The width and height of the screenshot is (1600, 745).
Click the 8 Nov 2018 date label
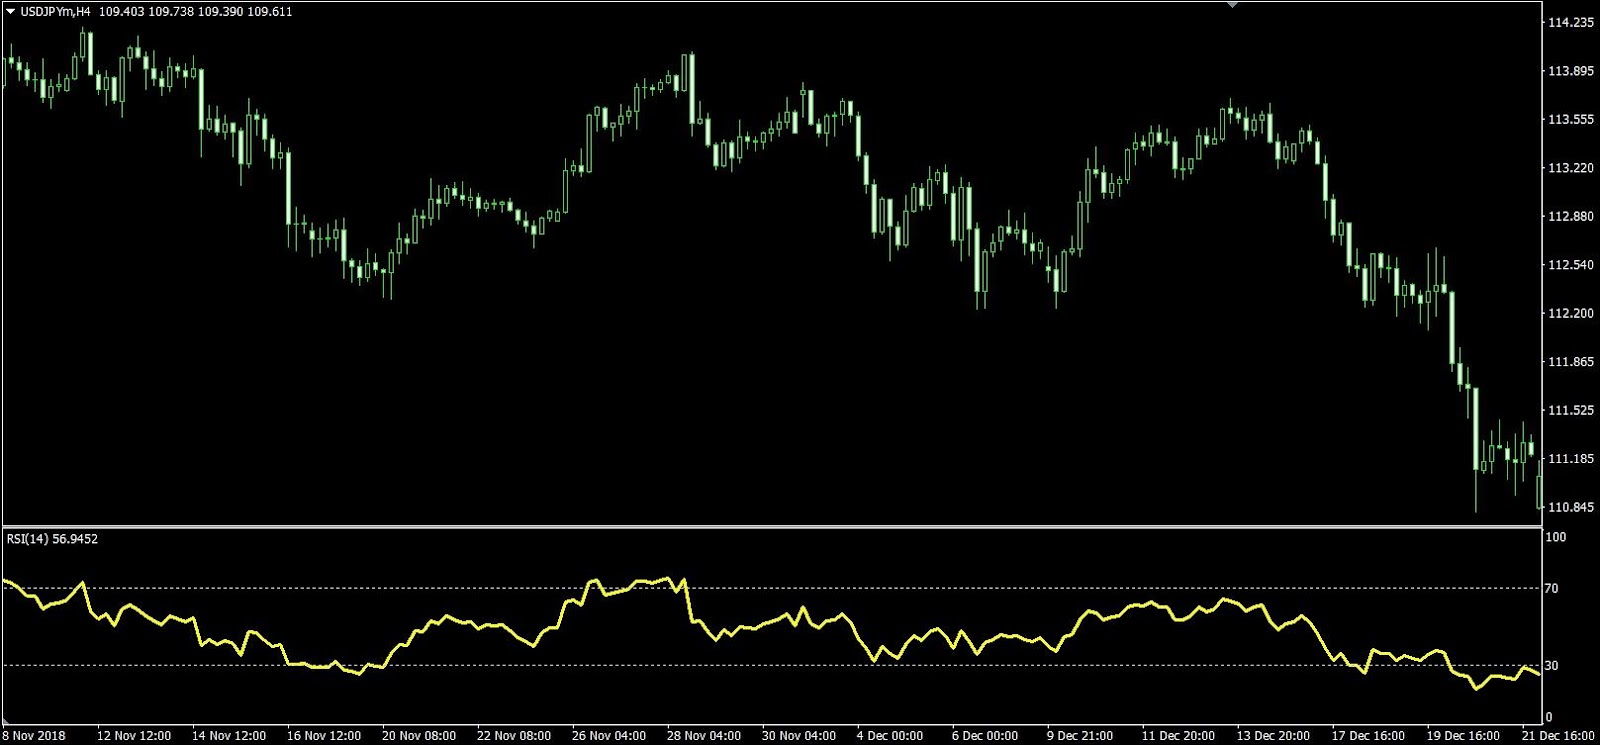tap(34, 736)
